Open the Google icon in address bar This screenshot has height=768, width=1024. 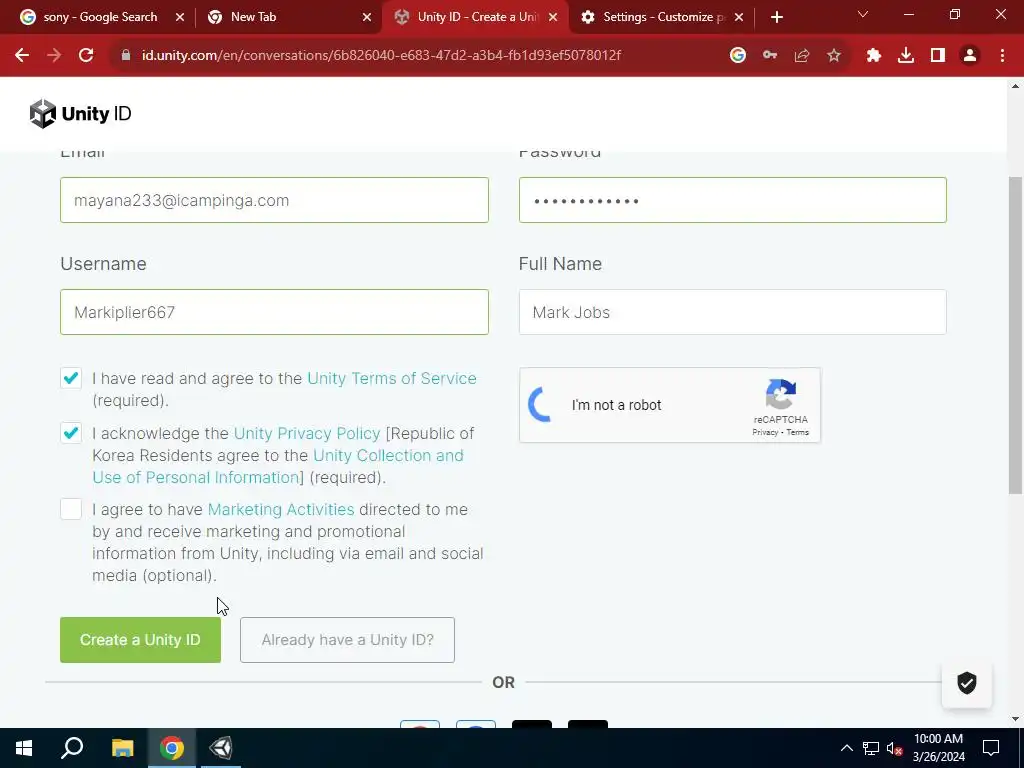coord(738,56)
